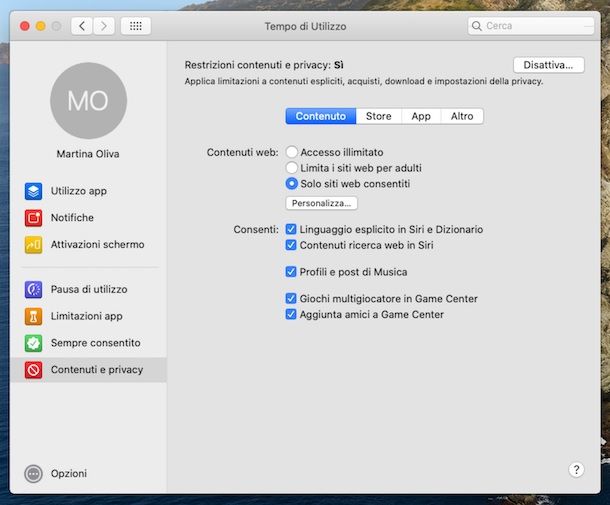The image size is (610, 505).
Task: Open the Utilizzo app icon in sidebar
Action: (x=33, y=191)
